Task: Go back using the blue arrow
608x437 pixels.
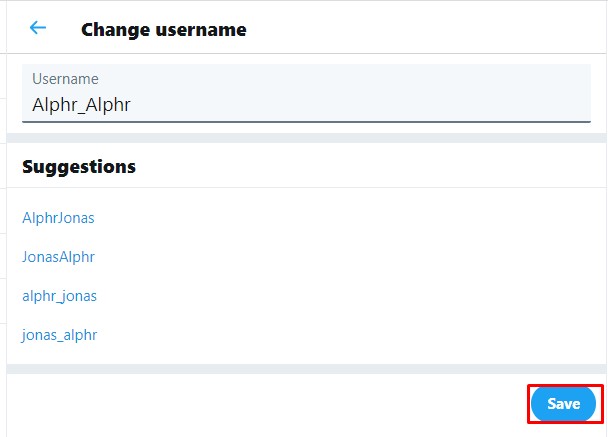Action: [38, 28]
